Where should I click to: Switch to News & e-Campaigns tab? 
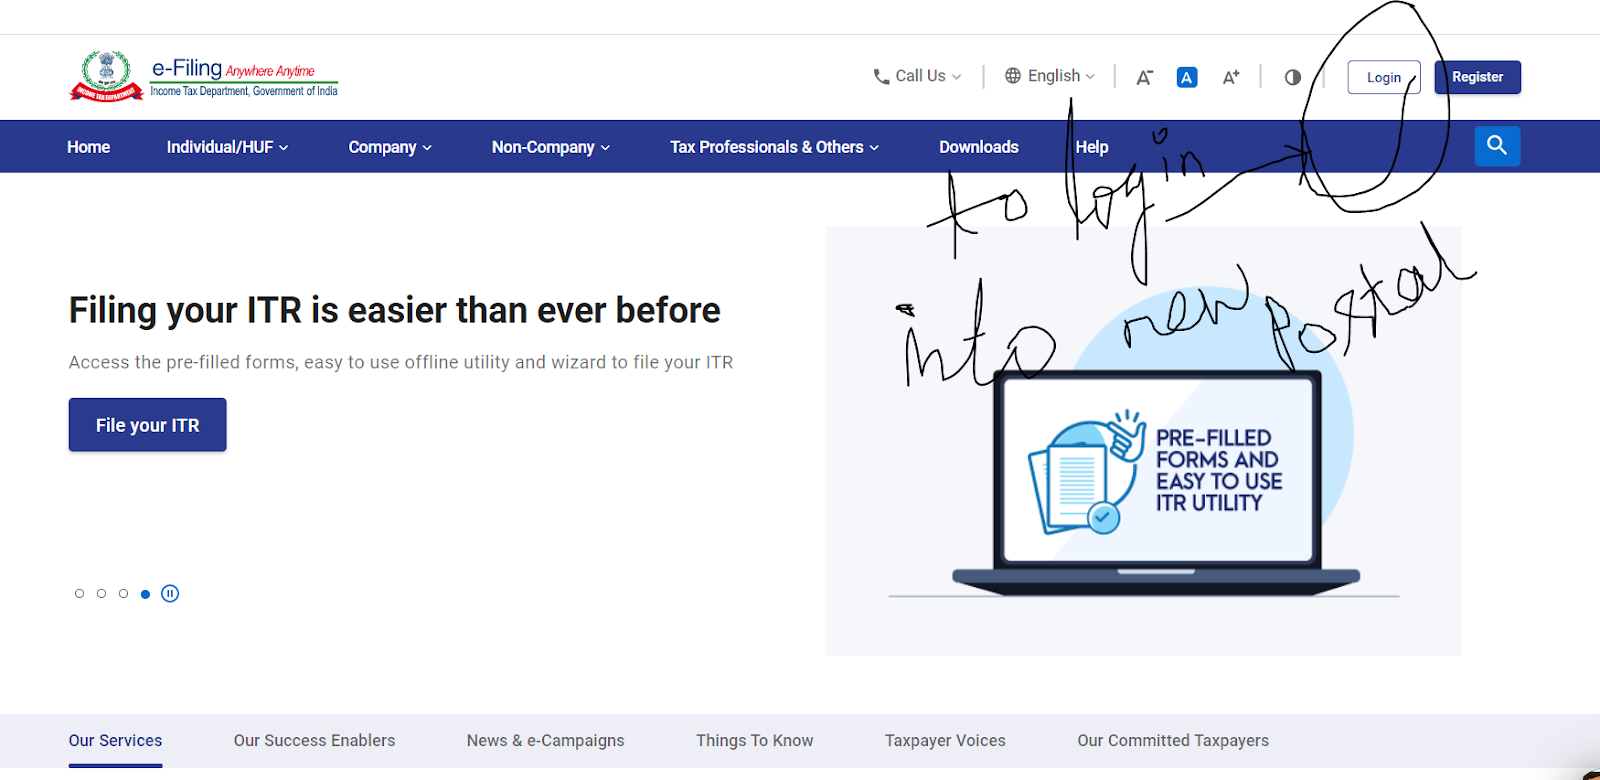545,741
